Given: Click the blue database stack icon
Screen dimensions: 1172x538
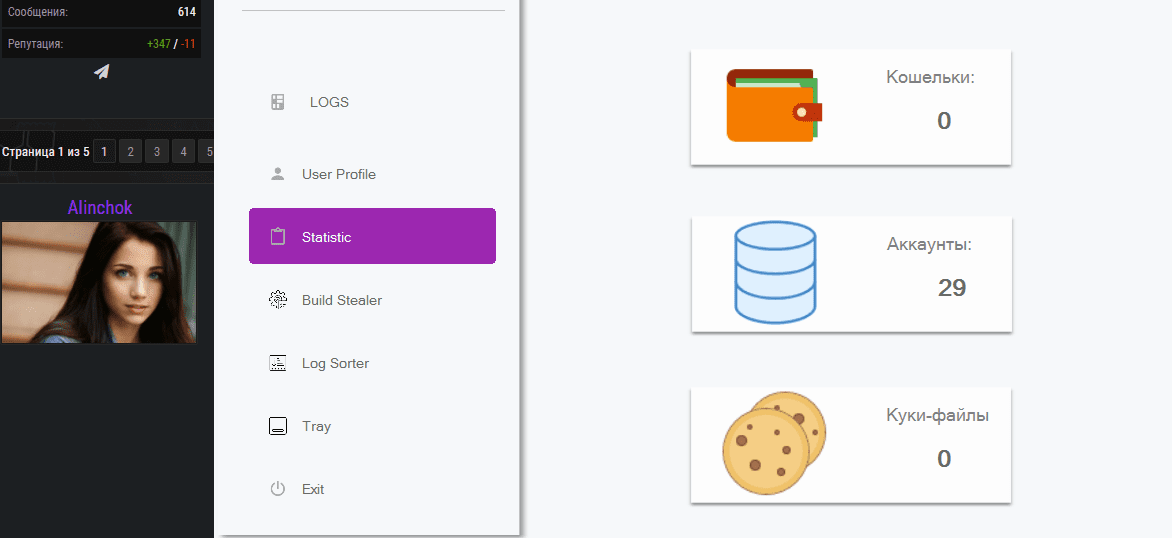Looking at the screenshot, I should (775, 273).
